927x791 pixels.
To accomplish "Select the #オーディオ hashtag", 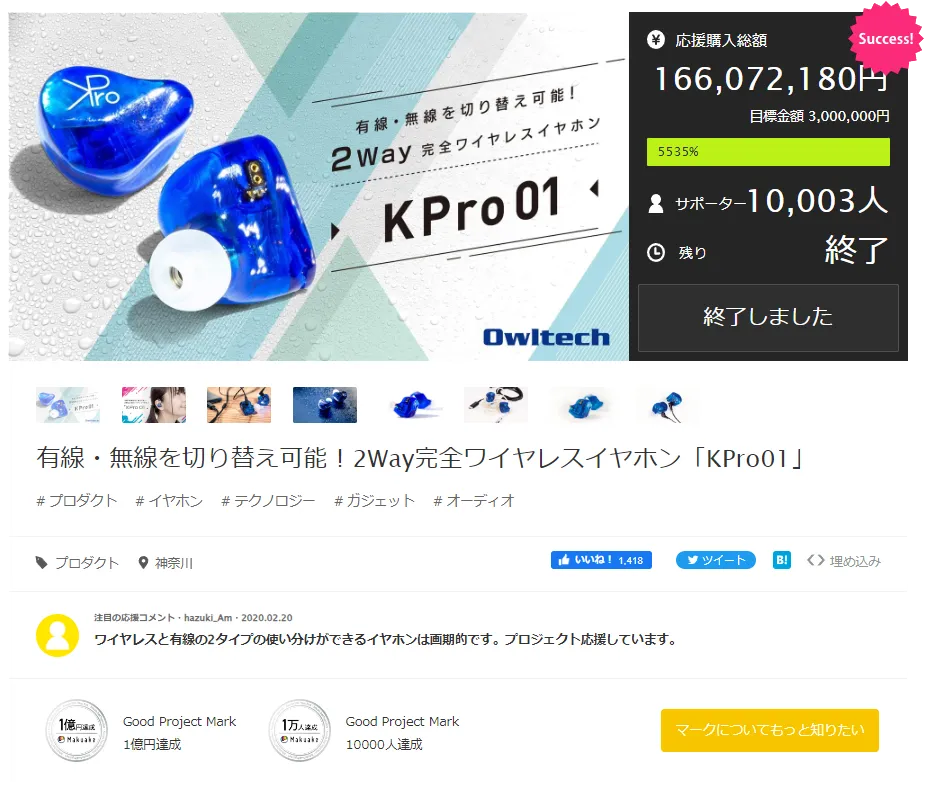I will click(474, 501).
